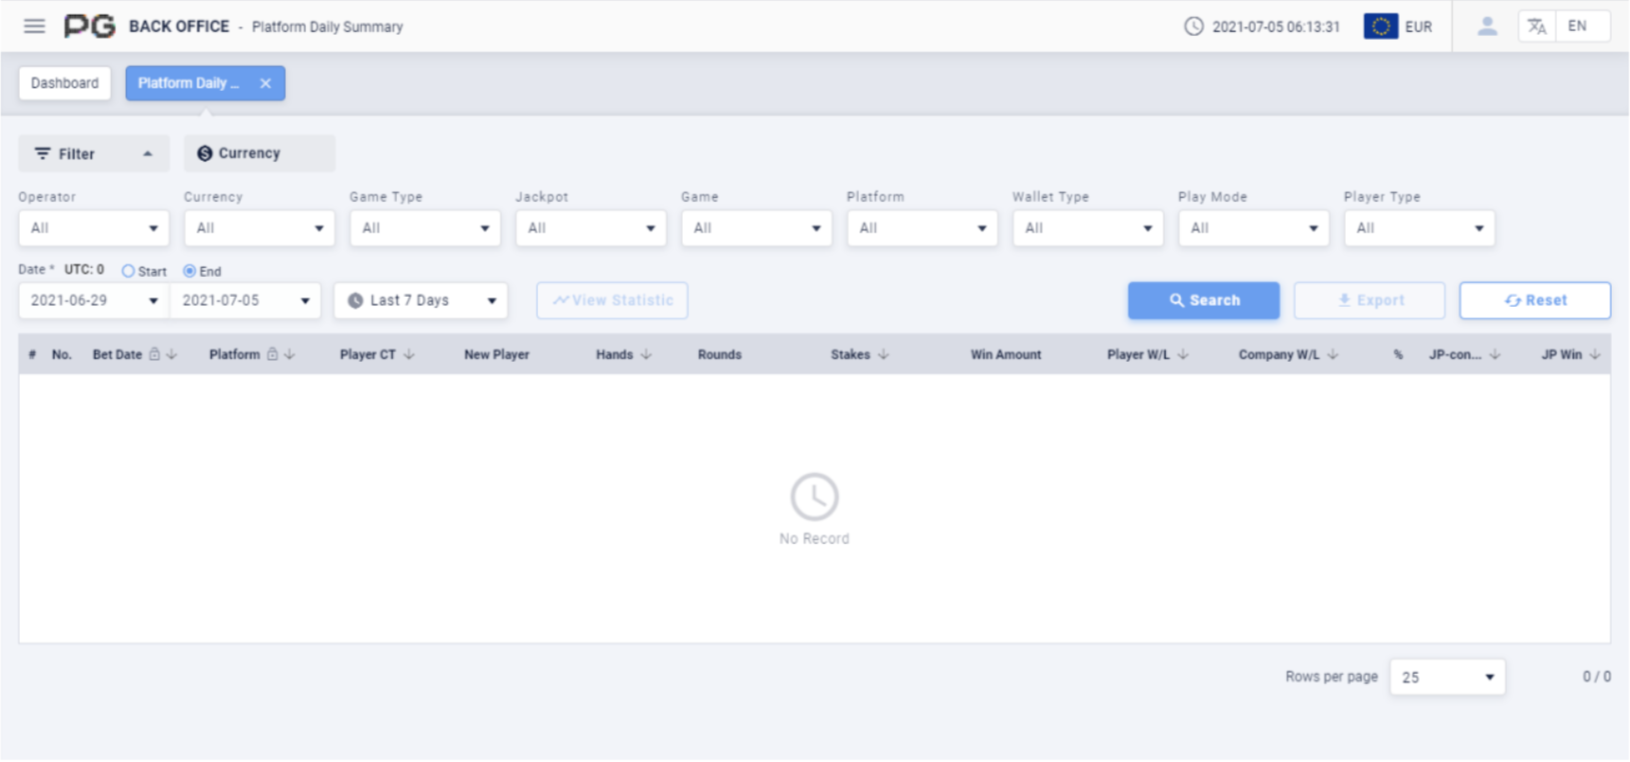Open the Player Type dropdown
The width and height of the screenshot is (1630, 762).
1419,228
